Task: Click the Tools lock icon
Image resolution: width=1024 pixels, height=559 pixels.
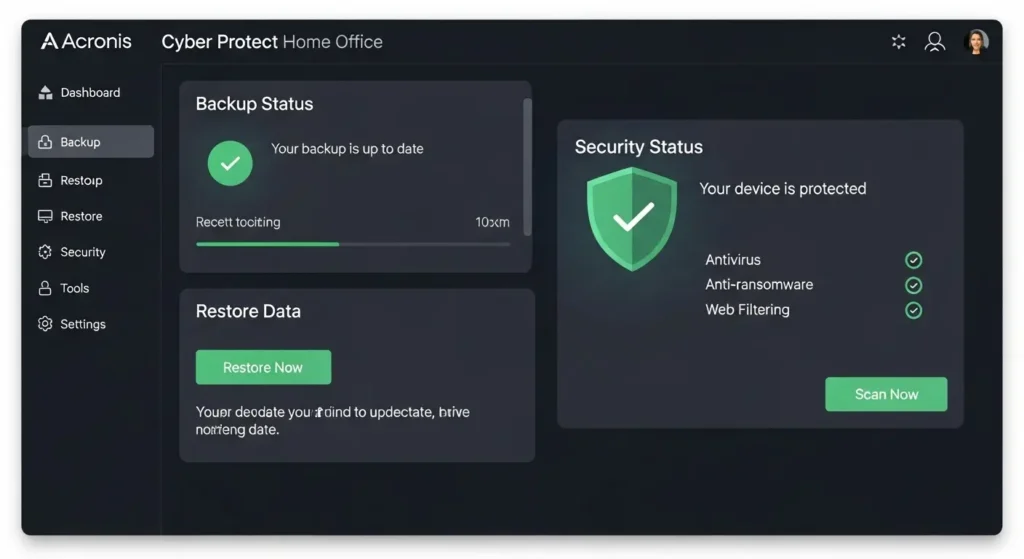Action: pos(45,288)
